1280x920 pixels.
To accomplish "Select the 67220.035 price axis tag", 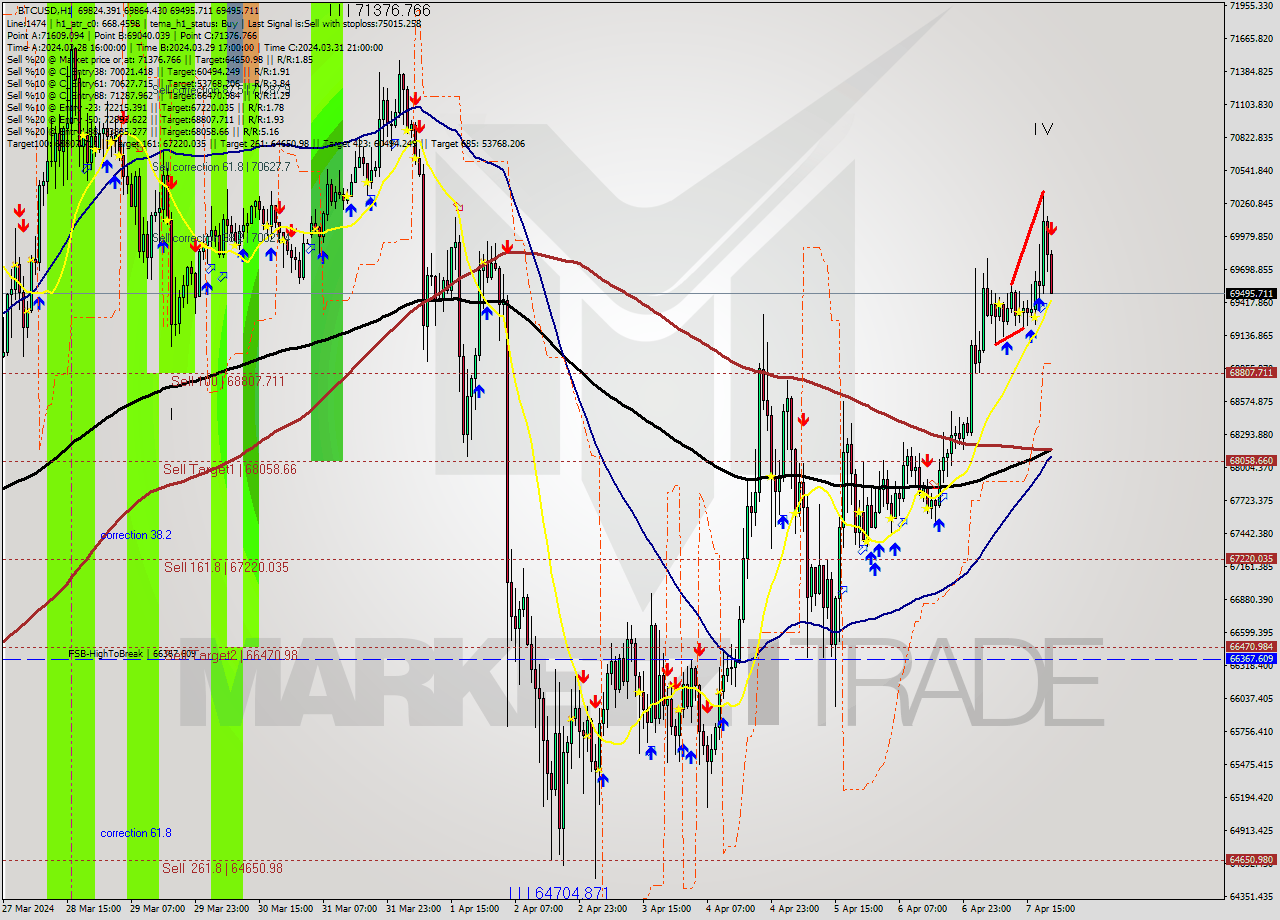I will click(x=1250, y=559).
